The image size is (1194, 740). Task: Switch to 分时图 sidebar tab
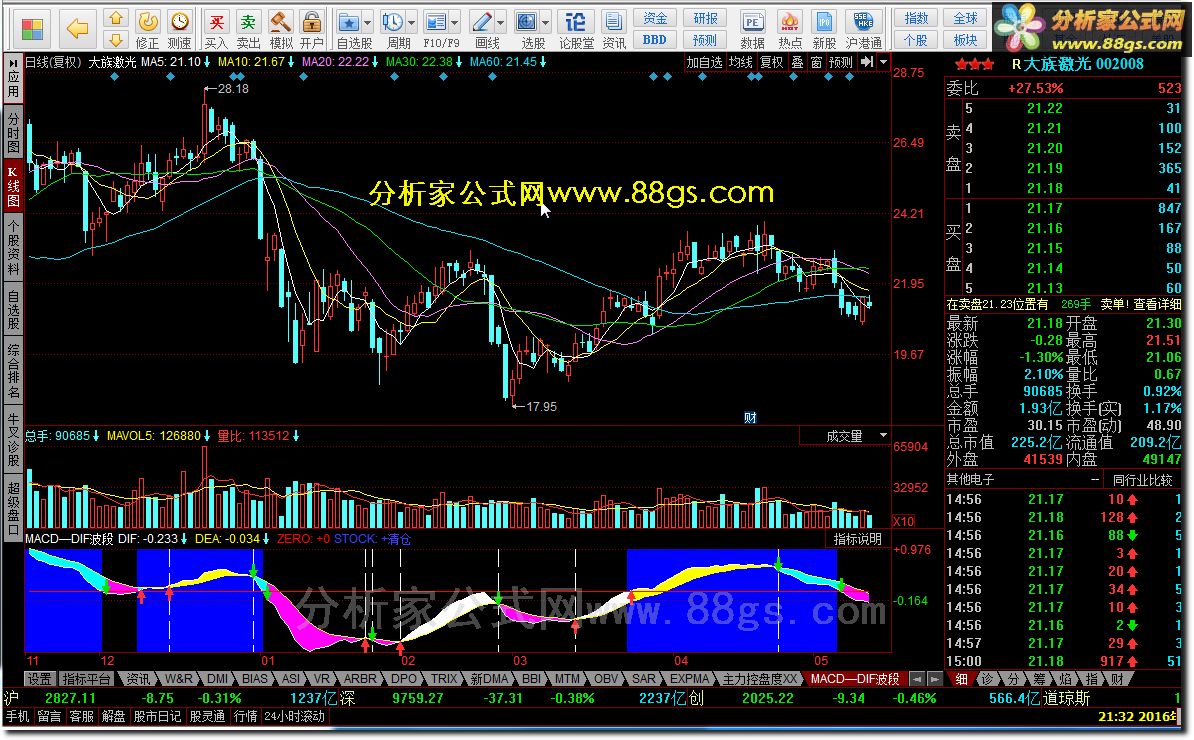point(13,132)
